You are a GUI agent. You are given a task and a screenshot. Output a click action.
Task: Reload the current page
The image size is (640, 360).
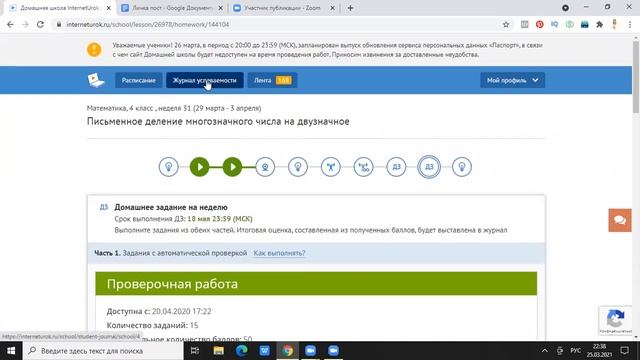point(40,24)
